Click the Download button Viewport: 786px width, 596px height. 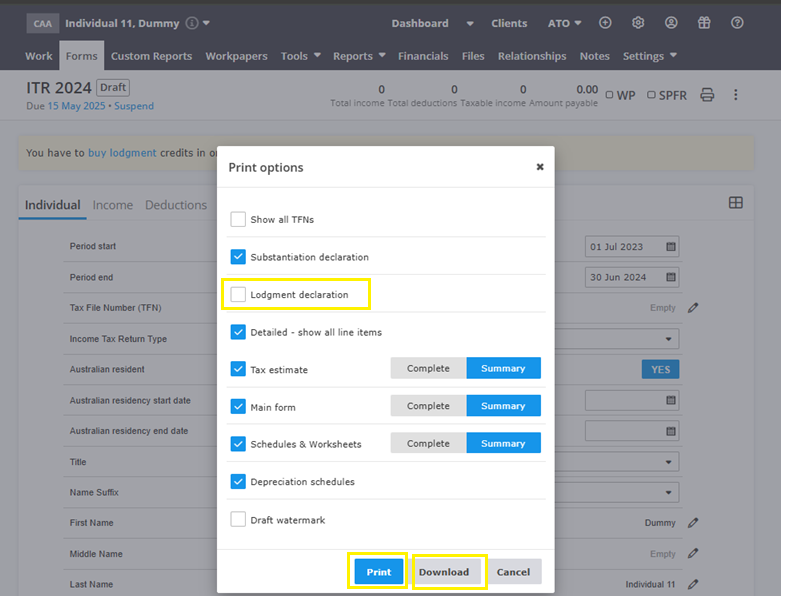pos(444,571)
